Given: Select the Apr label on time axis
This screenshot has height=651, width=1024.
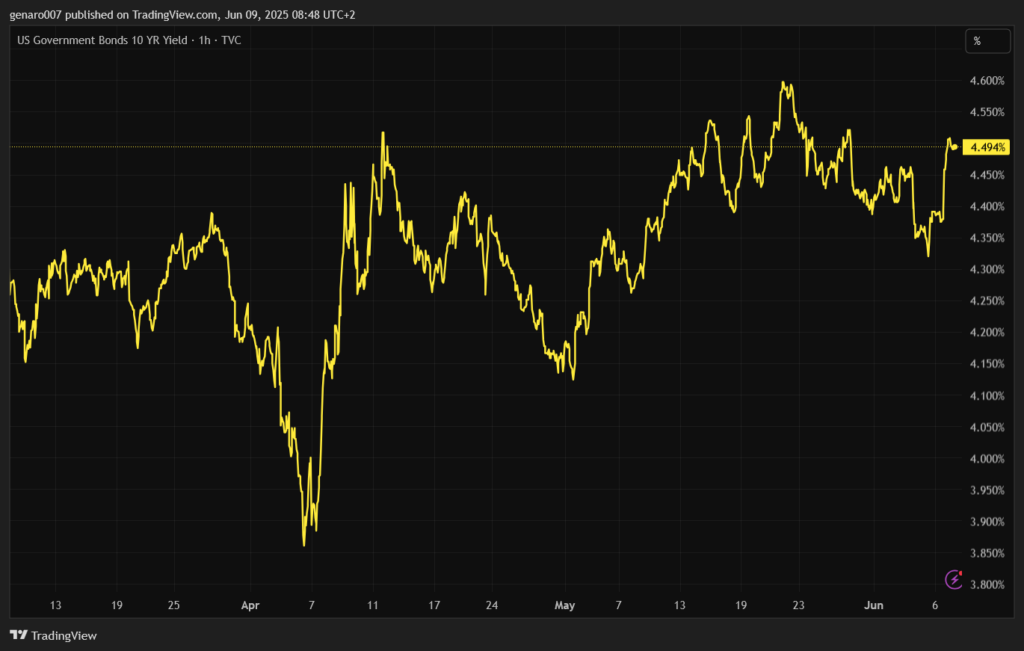Looking at the screenshot, I should tap(250, 605).
